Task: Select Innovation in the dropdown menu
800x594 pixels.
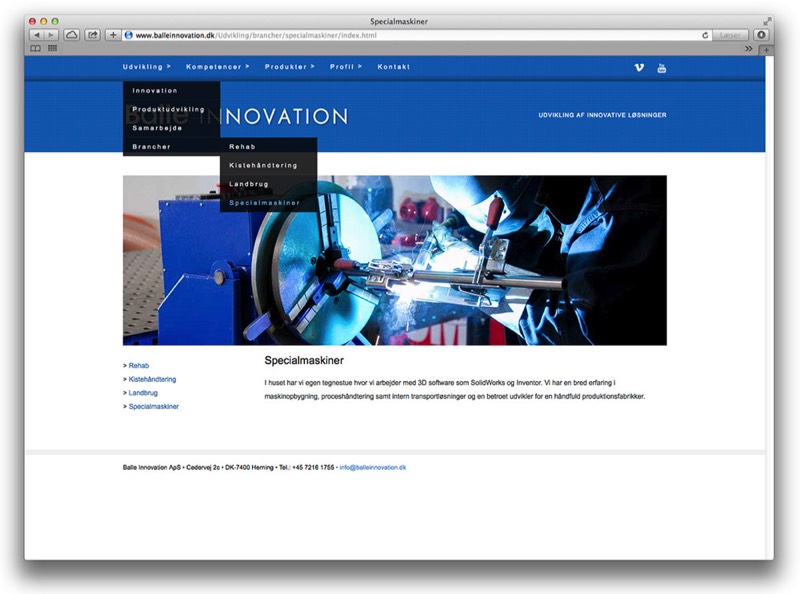Action: 171,91
